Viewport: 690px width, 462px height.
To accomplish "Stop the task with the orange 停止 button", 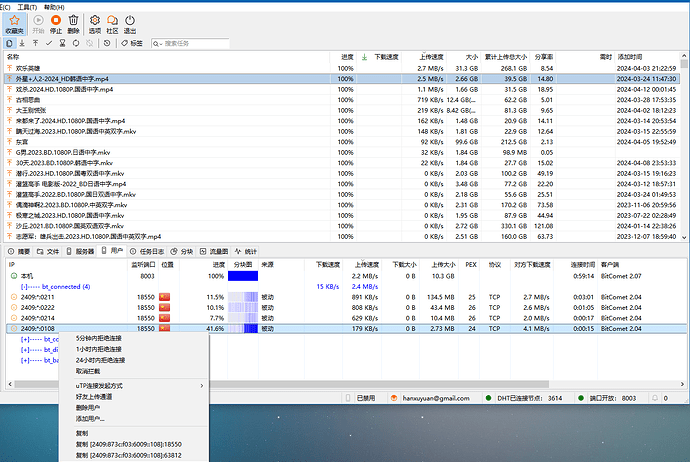I will (56, 24).
